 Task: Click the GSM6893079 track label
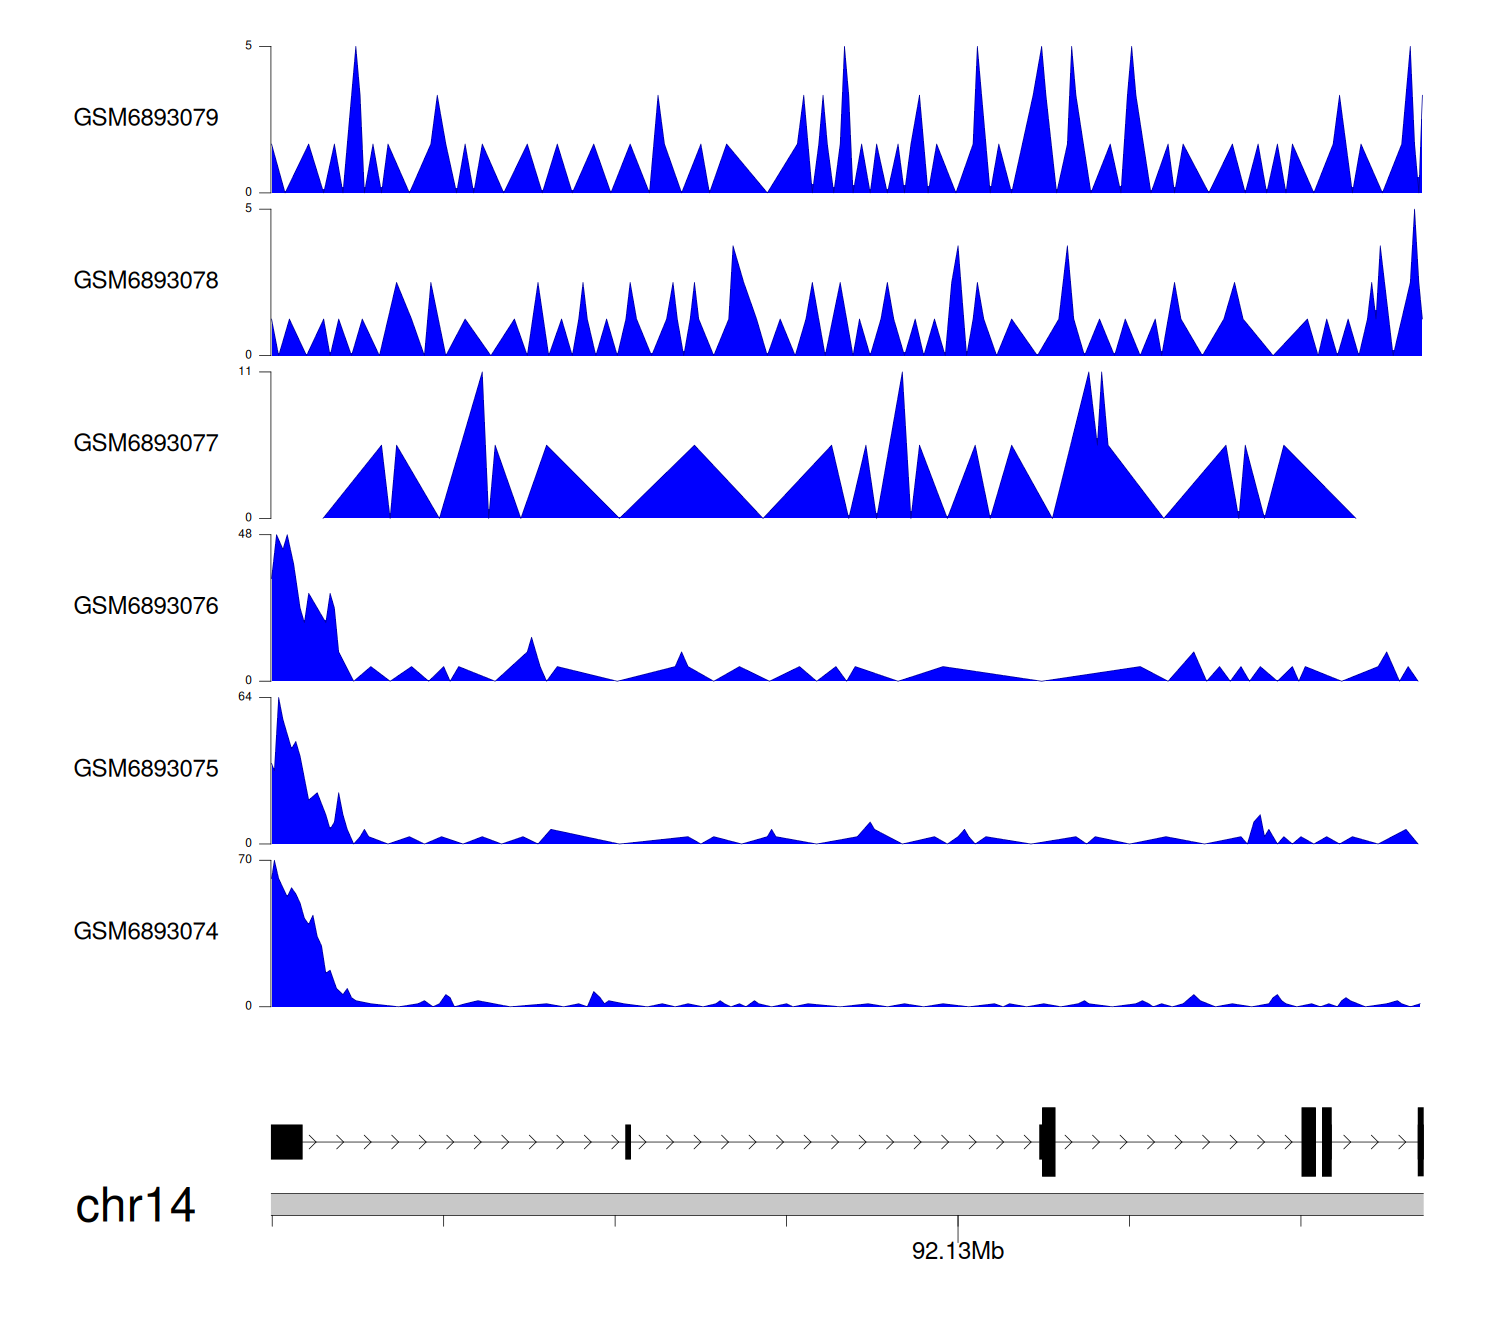click(x=146, y=118)
